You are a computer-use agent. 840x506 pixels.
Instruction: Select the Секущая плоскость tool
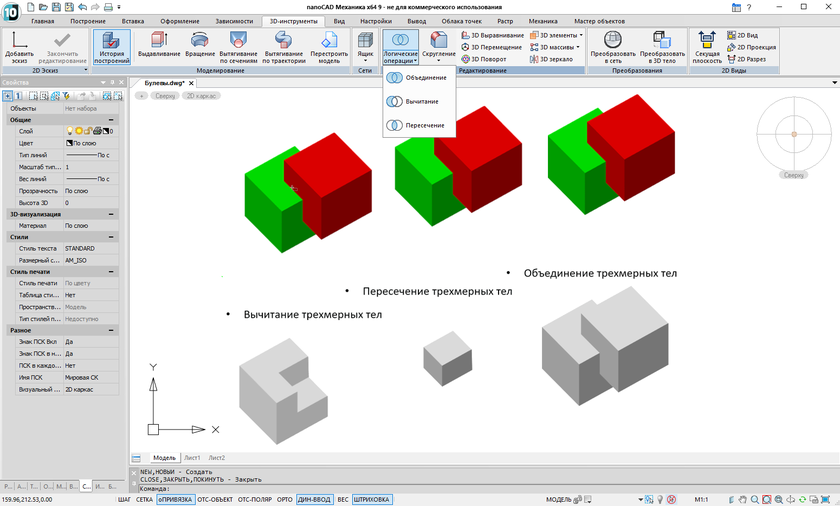coord(707,40)
